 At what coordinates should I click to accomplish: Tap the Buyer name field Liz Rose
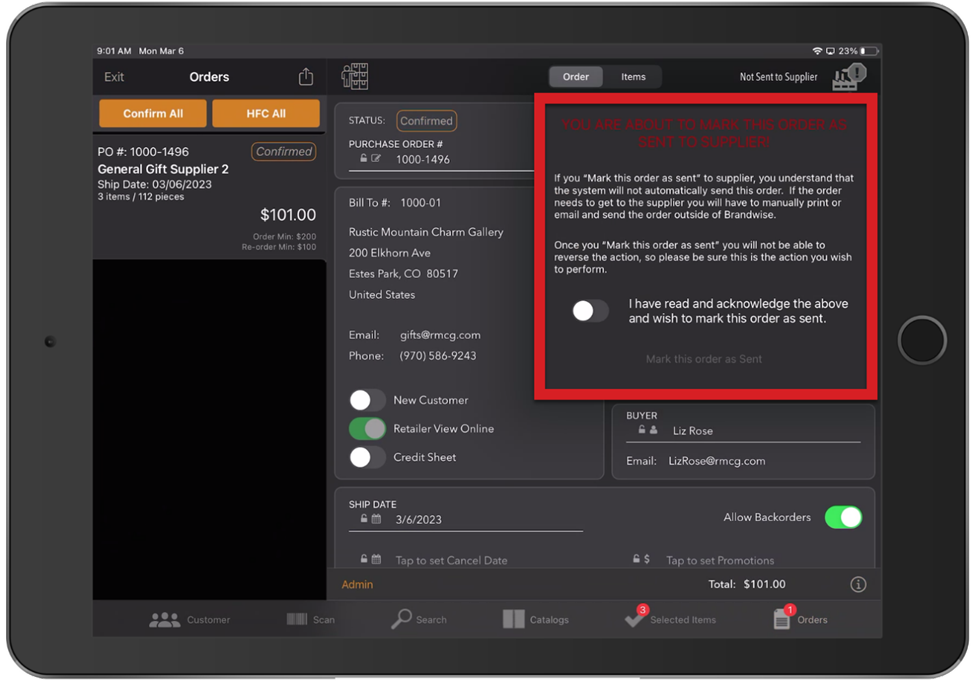pos(693,430)
